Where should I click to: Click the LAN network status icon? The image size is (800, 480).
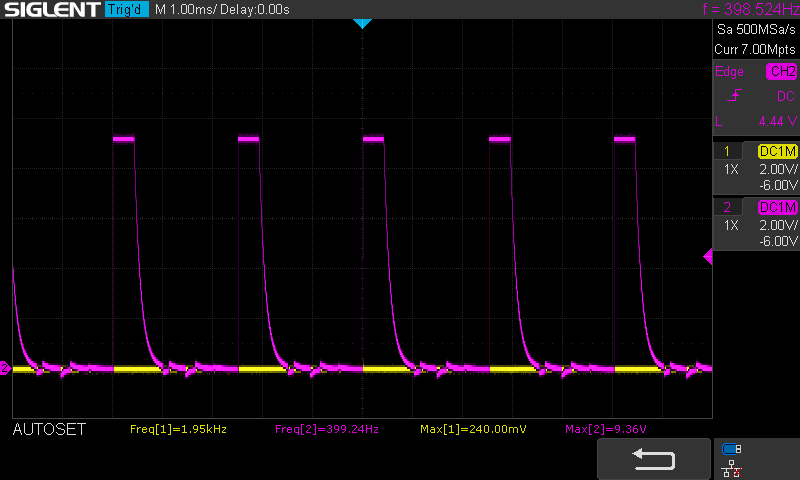pyautogui.click(x=732, y=468)
